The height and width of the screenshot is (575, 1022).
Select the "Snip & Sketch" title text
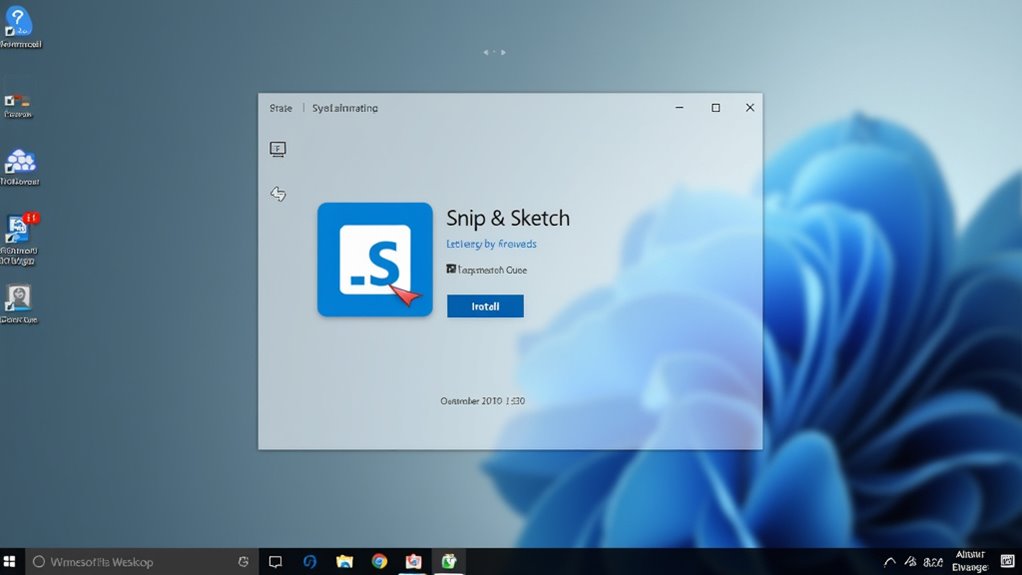(x=508, y=218)
